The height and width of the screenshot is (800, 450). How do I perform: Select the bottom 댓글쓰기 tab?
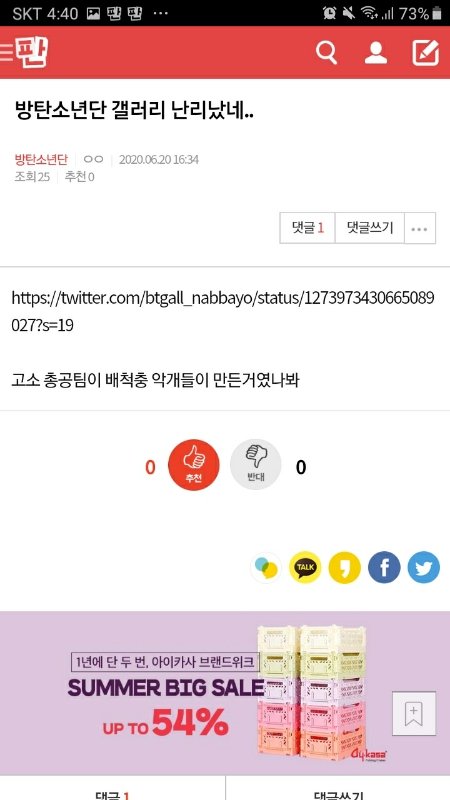click(338, 792)
